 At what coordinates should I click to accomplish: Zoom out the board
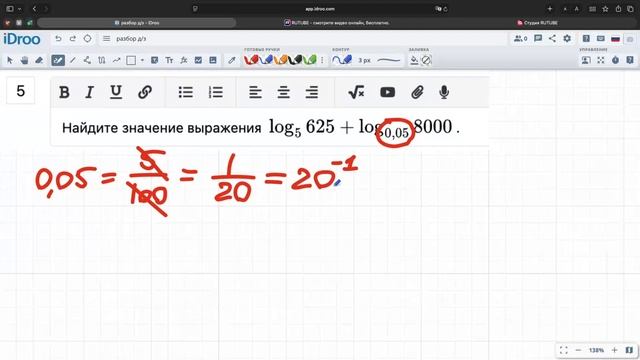(x=578, y=350)
